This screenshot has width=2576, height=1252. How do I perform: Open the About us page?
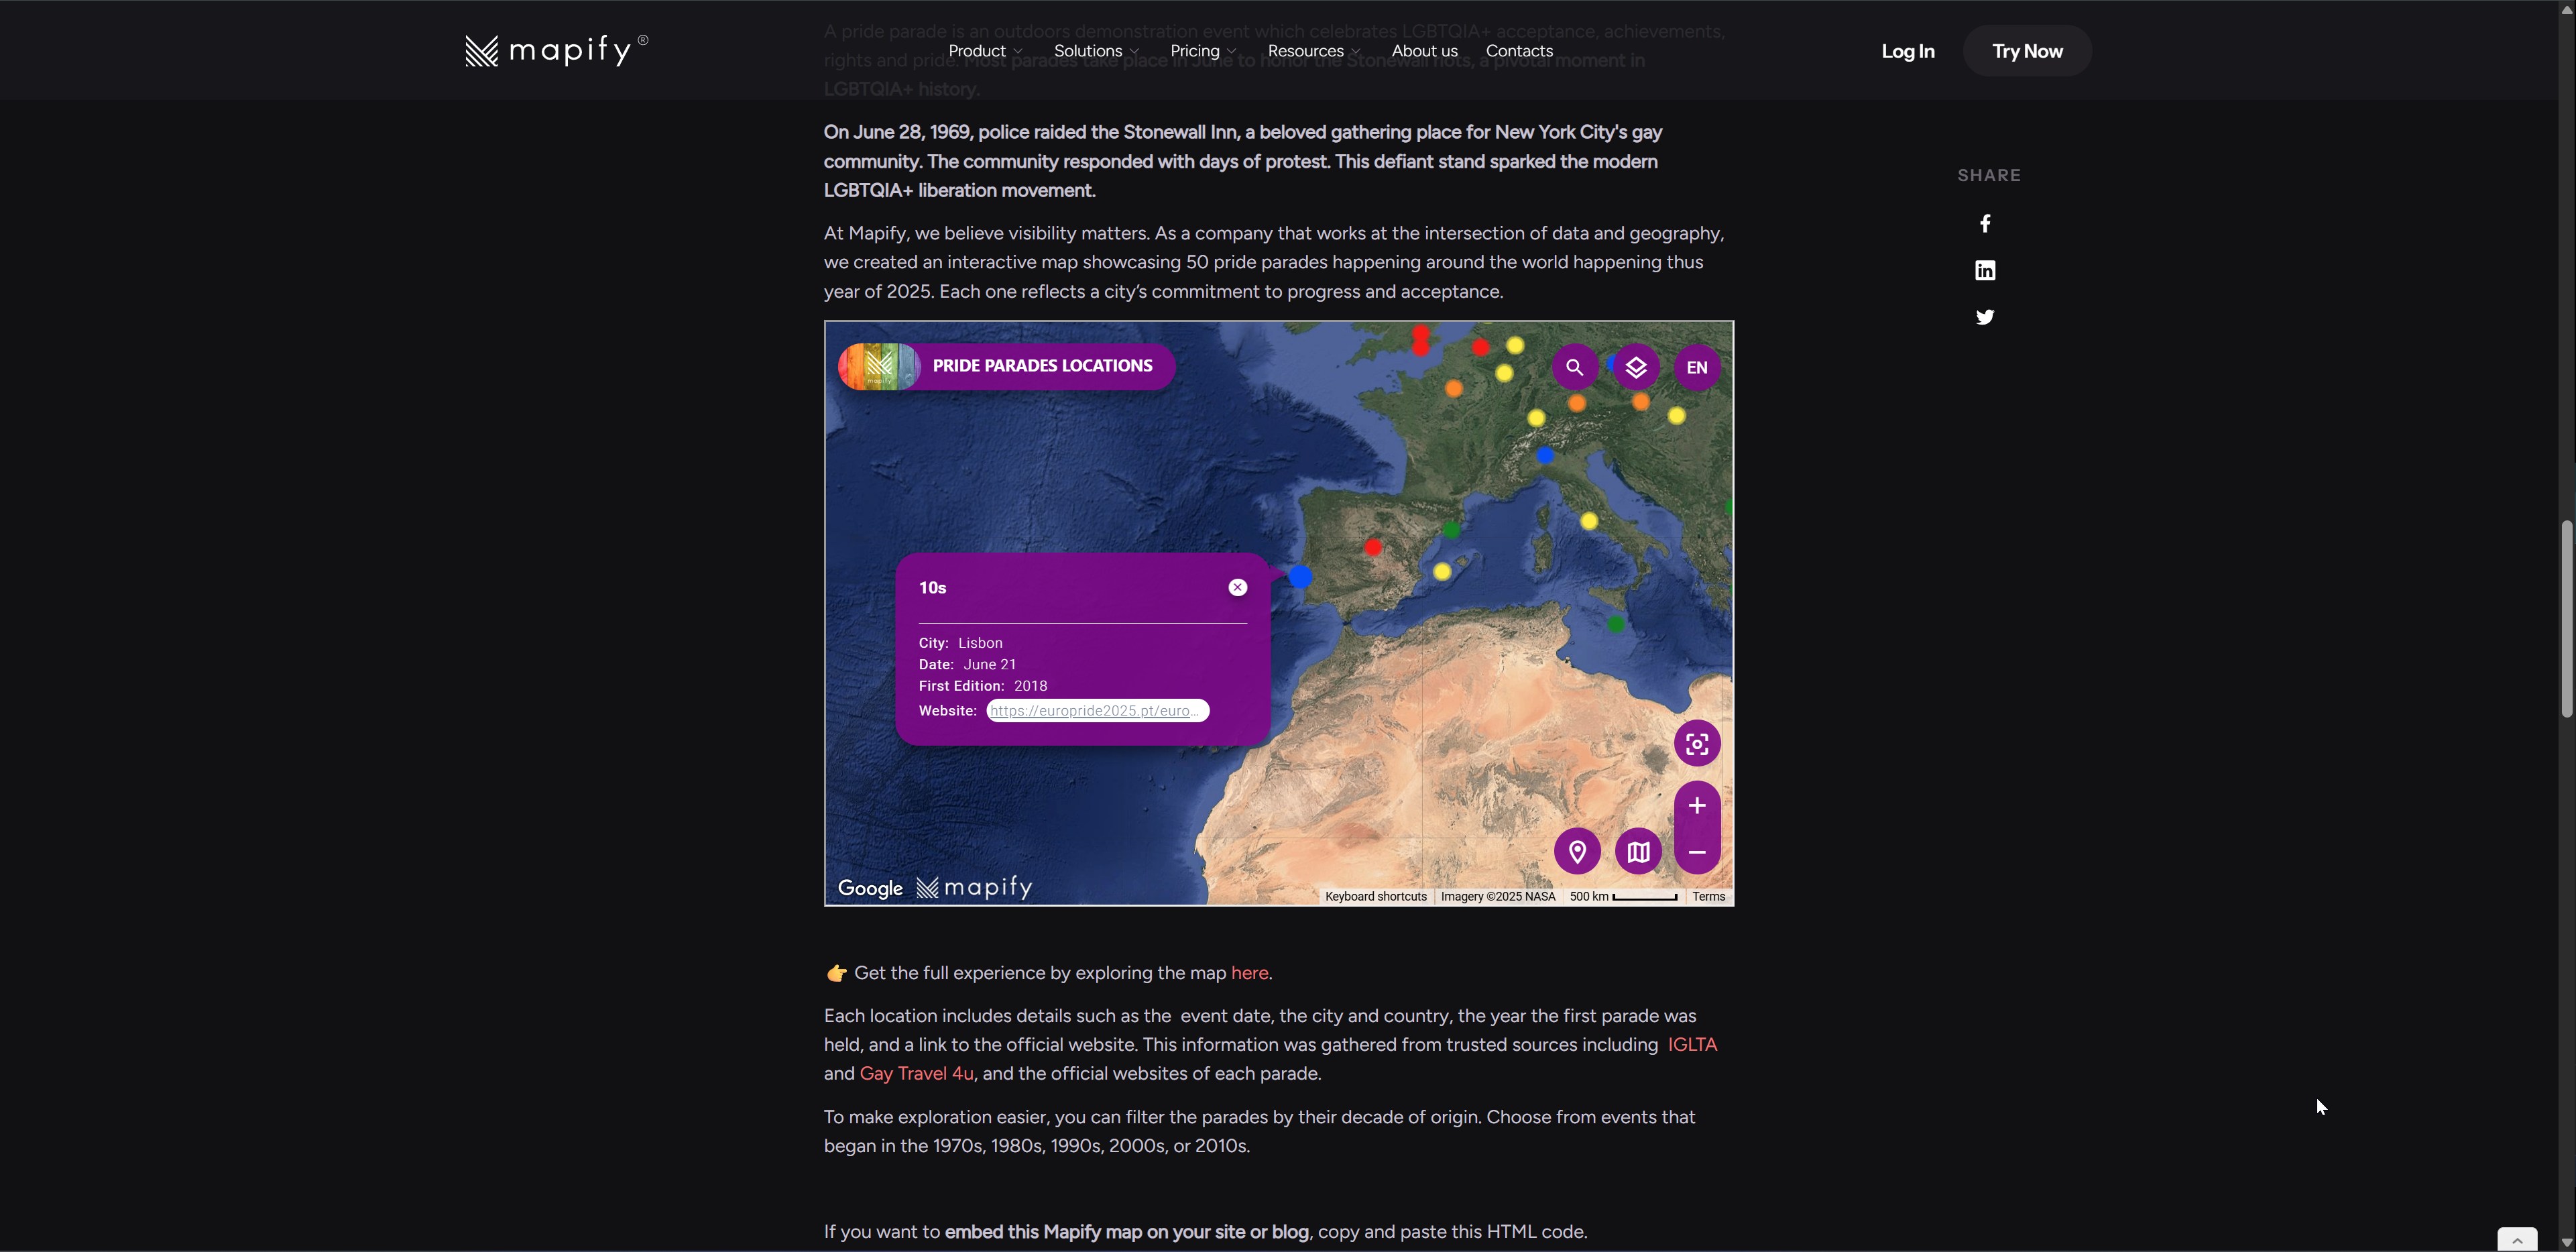(x=1424, y=50)
